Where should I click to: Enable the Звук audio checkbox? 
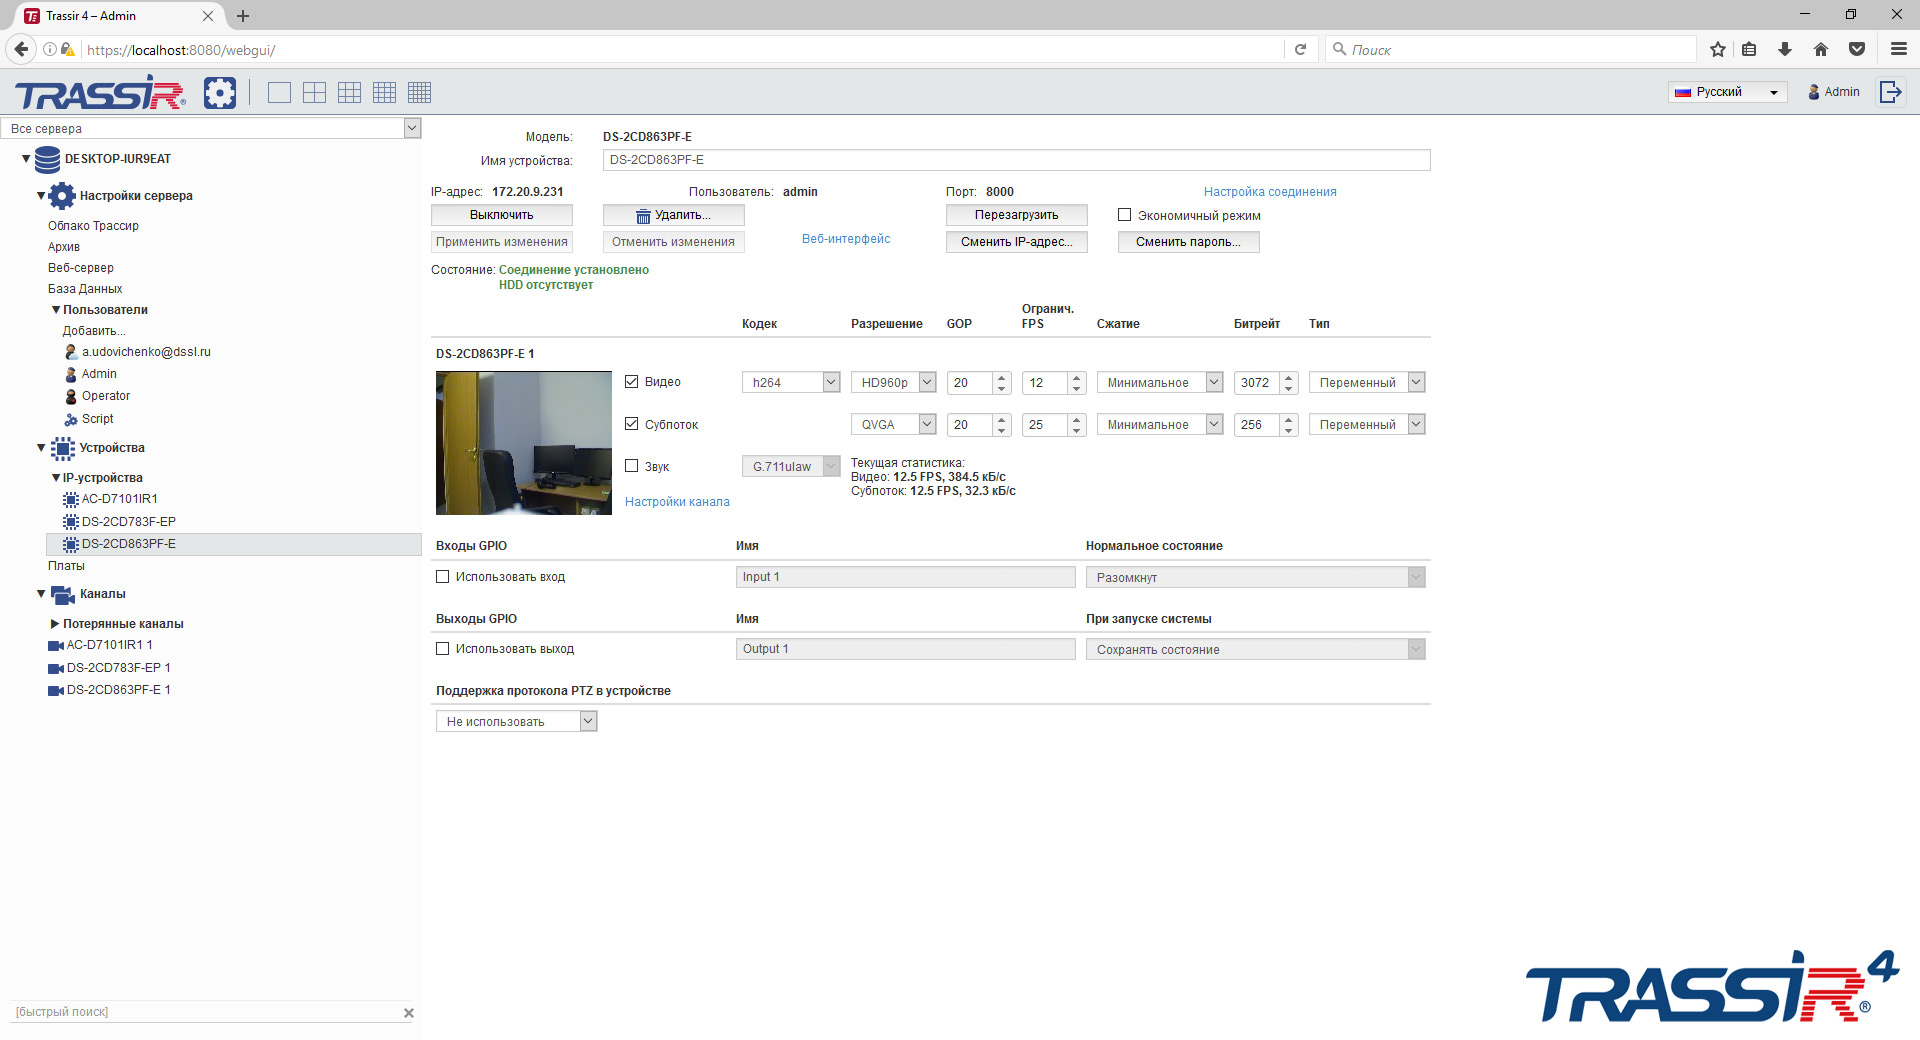(x=631, y=465)
